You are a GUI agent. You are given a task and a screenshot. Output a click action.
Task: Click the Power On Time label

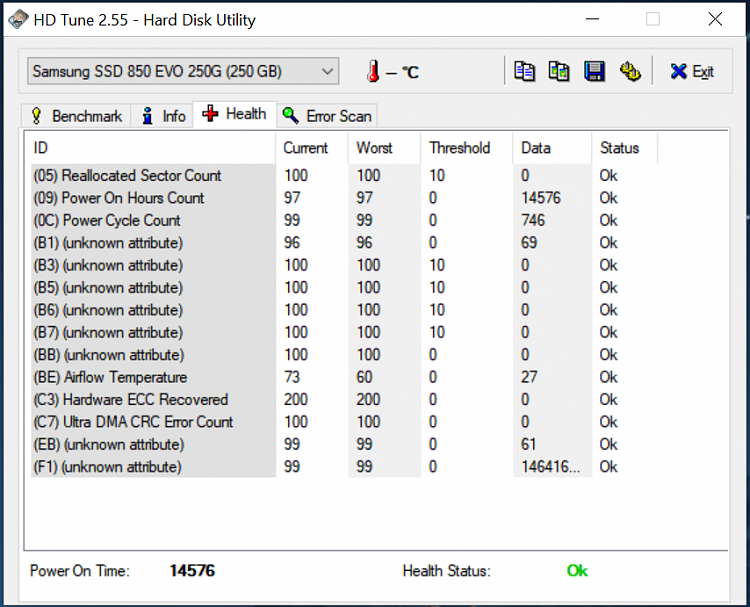pyautogui.click(x=80, y=571)
